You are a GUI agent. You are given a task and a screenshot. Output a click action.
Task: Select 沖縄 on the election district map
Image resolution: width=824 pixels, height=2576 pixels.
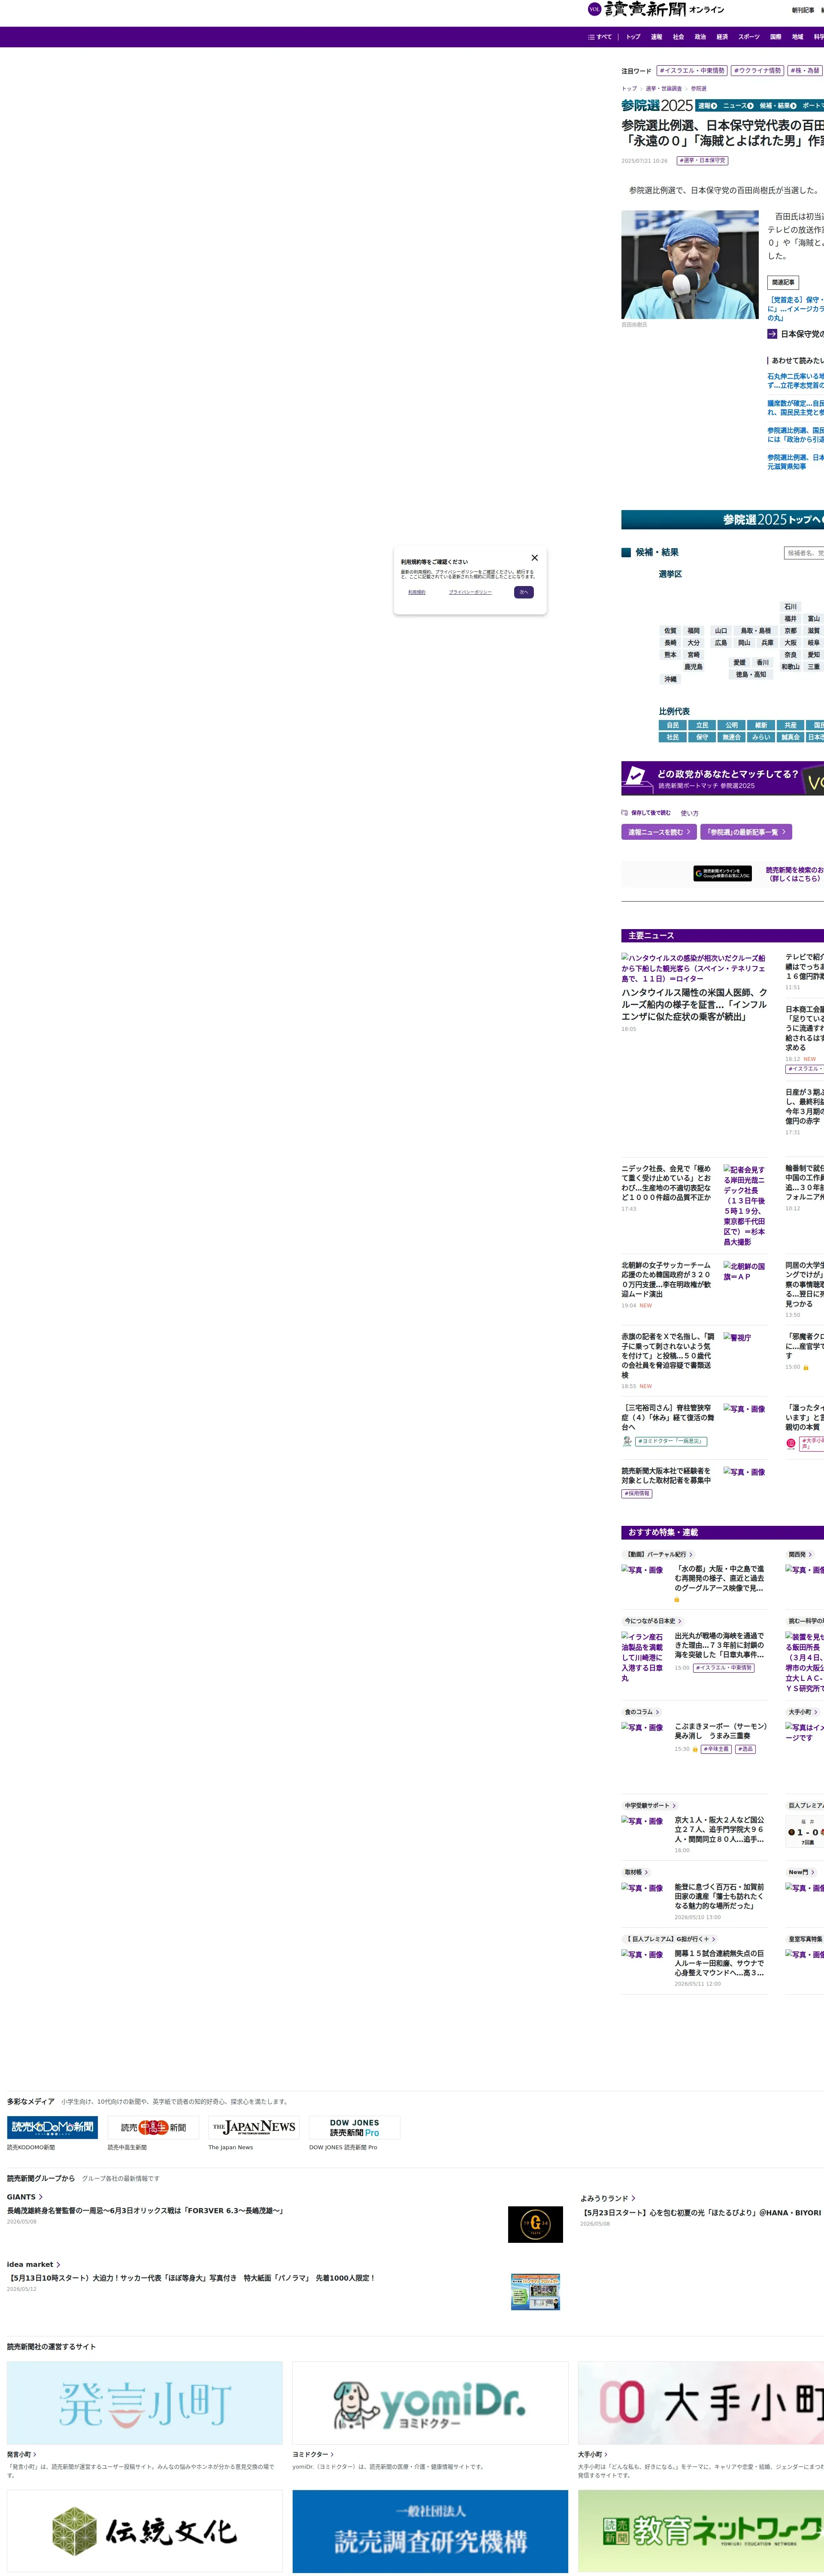670,679
